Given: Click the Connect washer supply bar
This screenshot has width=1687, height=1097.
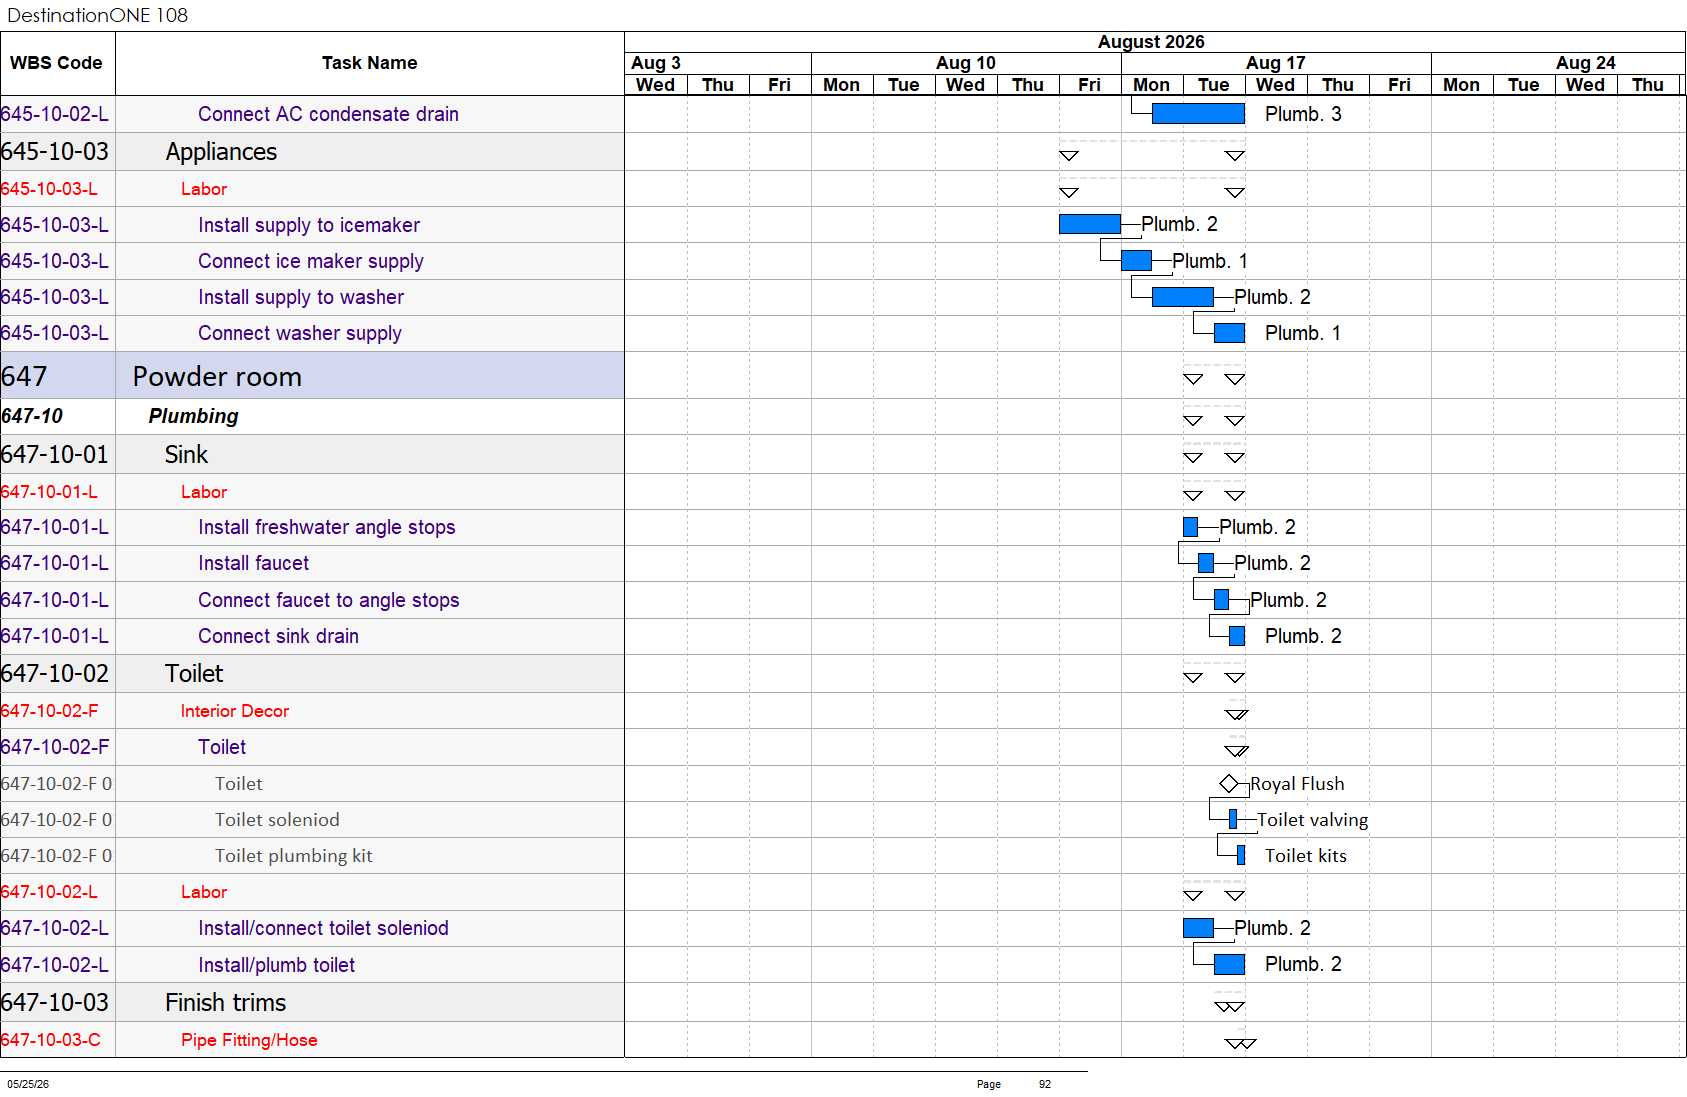Looking at the screenshot, I should [1229, 333].
